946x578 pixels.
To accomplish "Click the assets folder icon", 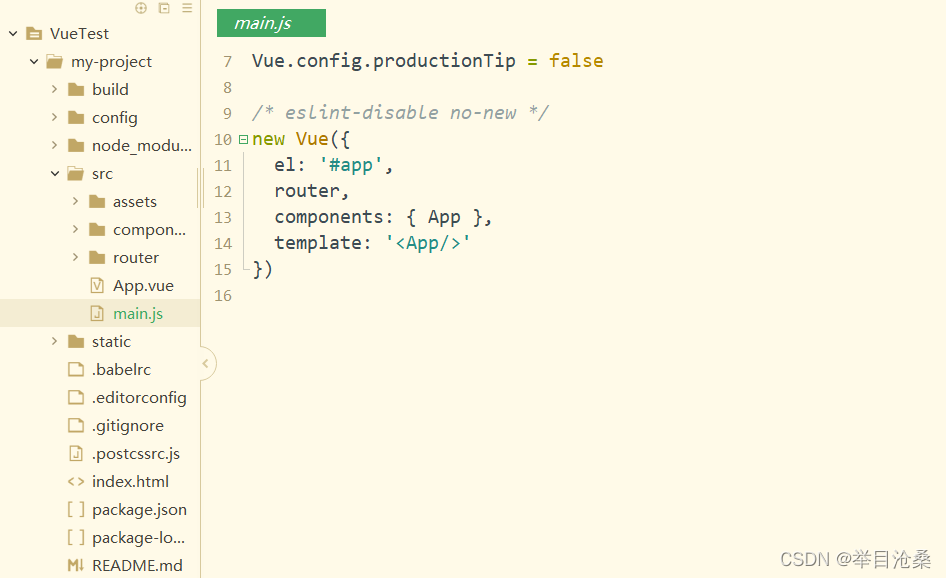I will tap(97, 202).
